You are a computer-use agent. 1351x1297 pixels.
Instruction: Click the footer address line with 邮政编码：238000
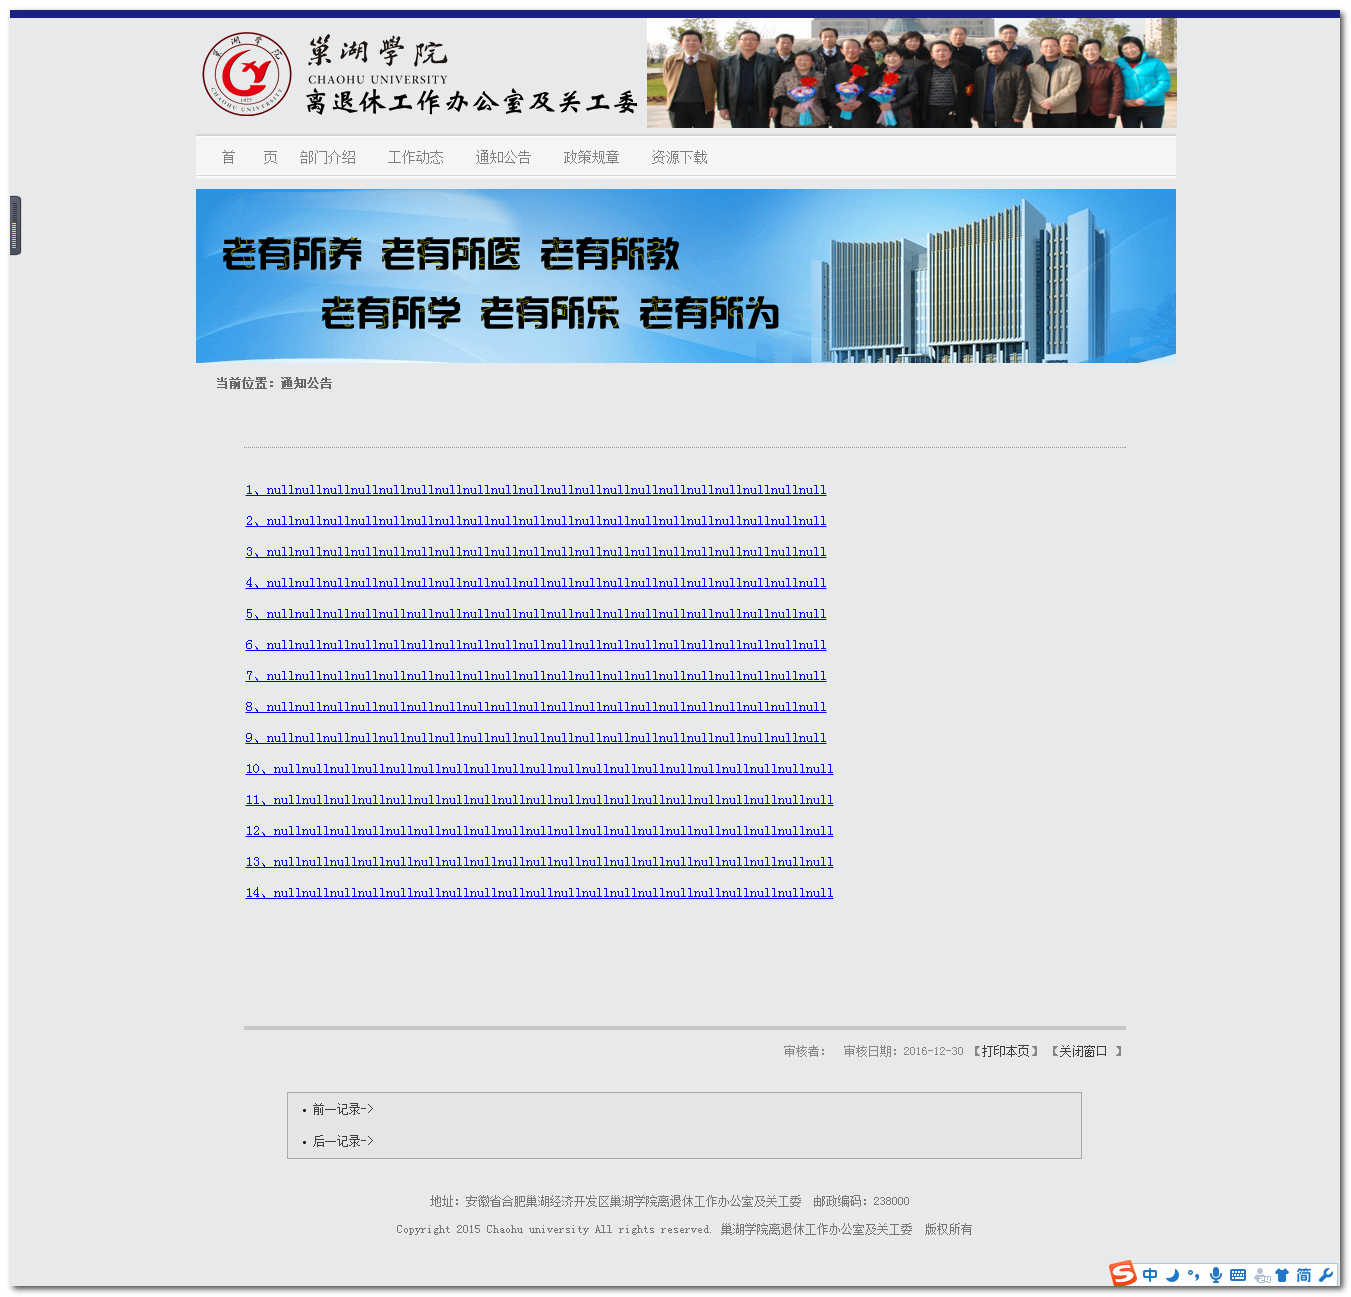(670, 1201)
